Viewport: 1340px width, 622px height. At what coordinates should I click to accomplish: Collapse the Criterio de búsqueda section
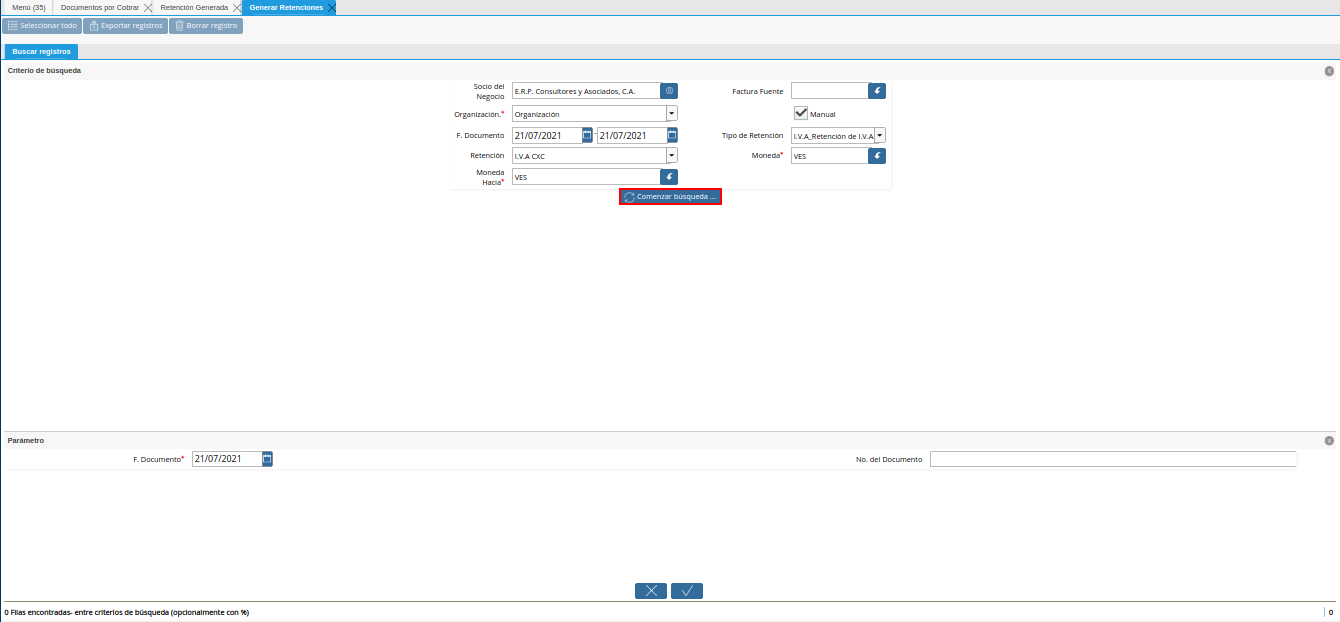tap(1329, 71)
